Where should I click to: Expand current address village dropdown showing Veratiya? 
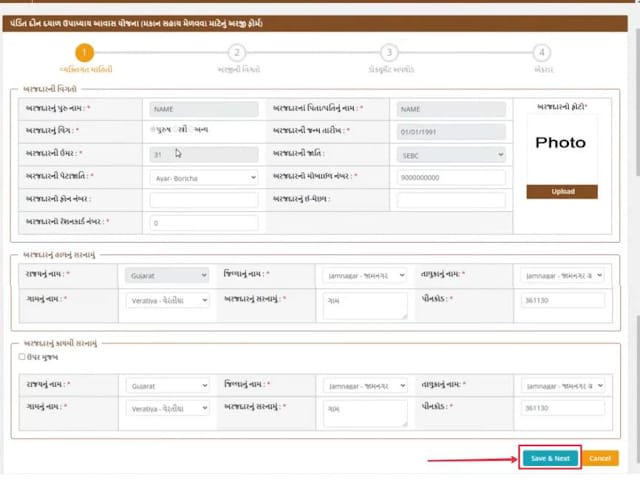pyautogui.click(x=167, y=299)
